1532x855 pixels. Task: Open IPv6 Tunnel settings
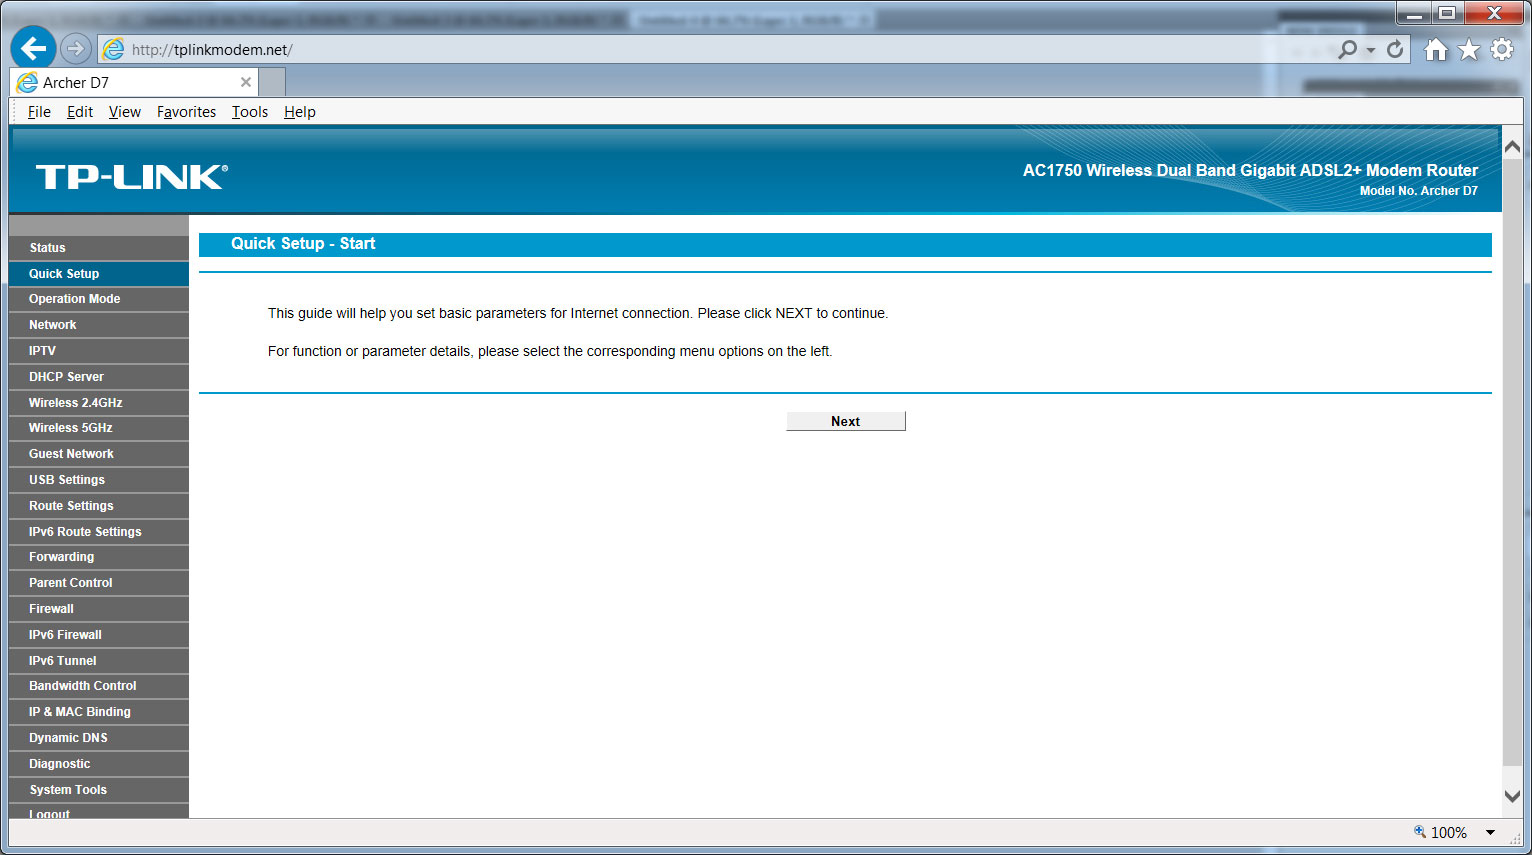point(99,661)
